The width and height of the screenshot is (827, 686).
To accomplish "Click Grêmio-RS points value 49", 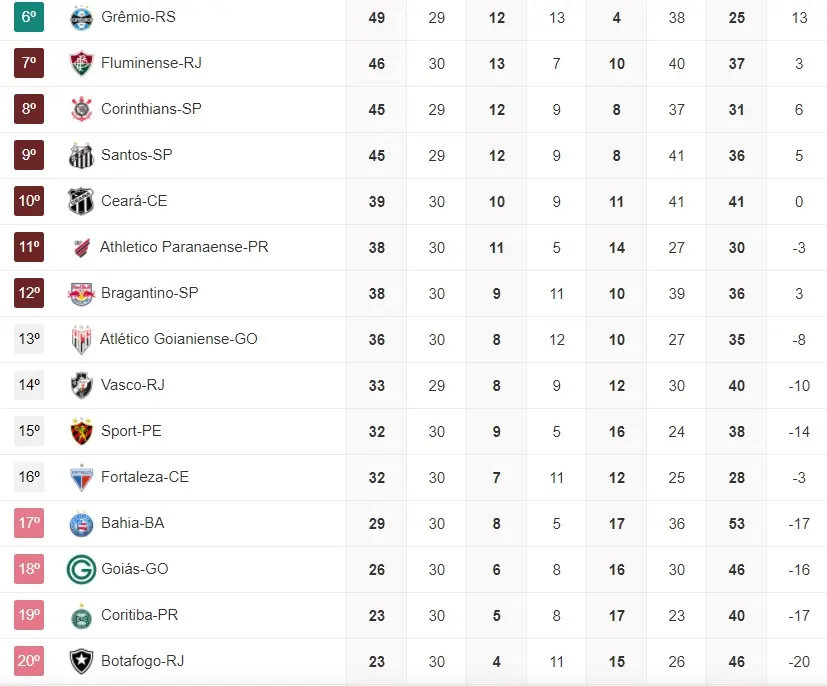I will [x=377, y=17].
